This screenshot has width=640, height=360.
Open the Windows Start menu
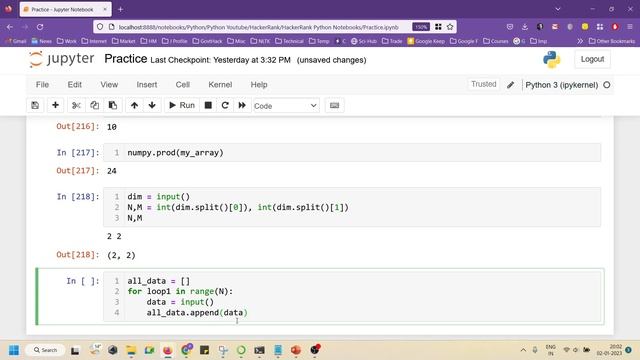(x=13, y=350)
